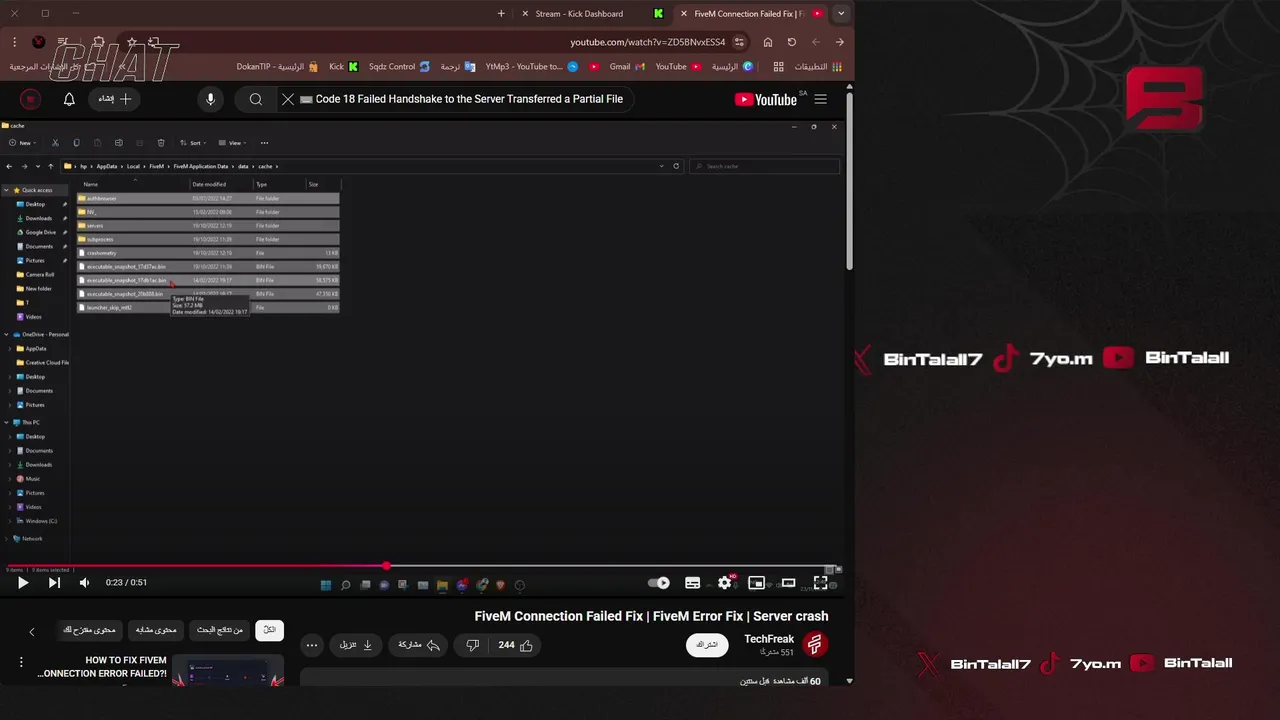This screenshot has width=1280, height=720.
Task: Select the محتوى مقترح لك chip
Action: (90, 630)
